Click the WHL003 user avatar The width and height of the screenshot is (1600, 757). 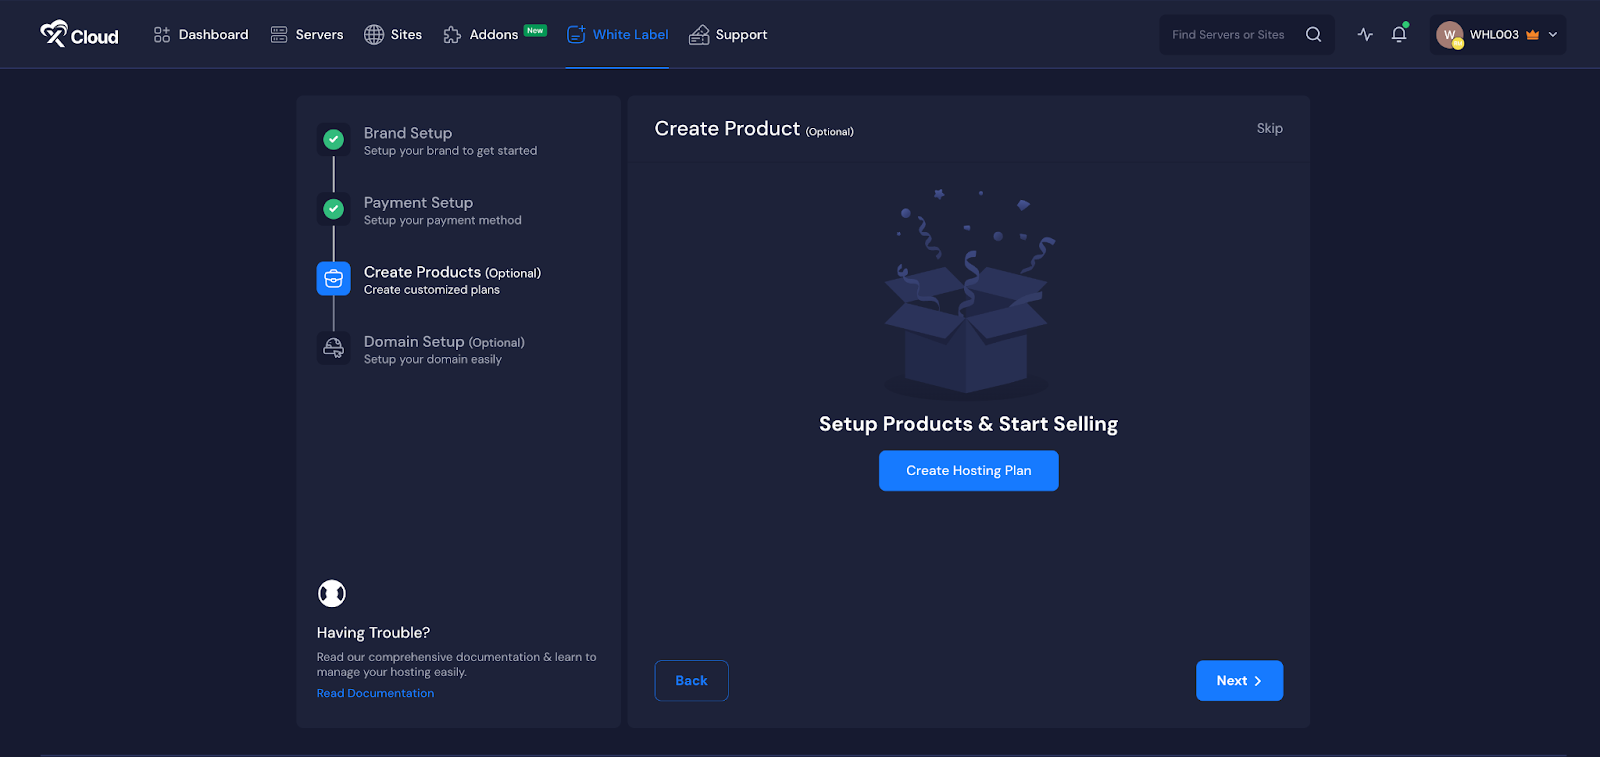[1449, 35]
